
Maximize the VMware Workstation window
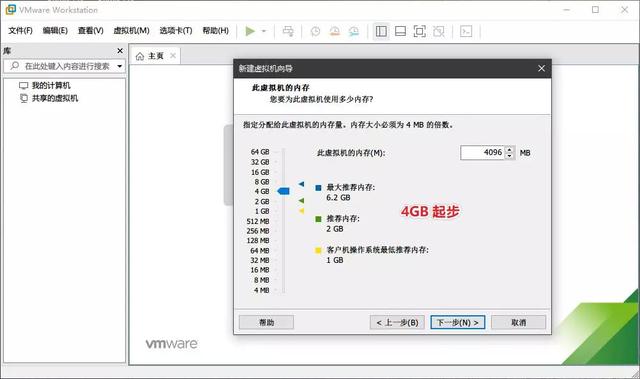(x=596, y=9)
